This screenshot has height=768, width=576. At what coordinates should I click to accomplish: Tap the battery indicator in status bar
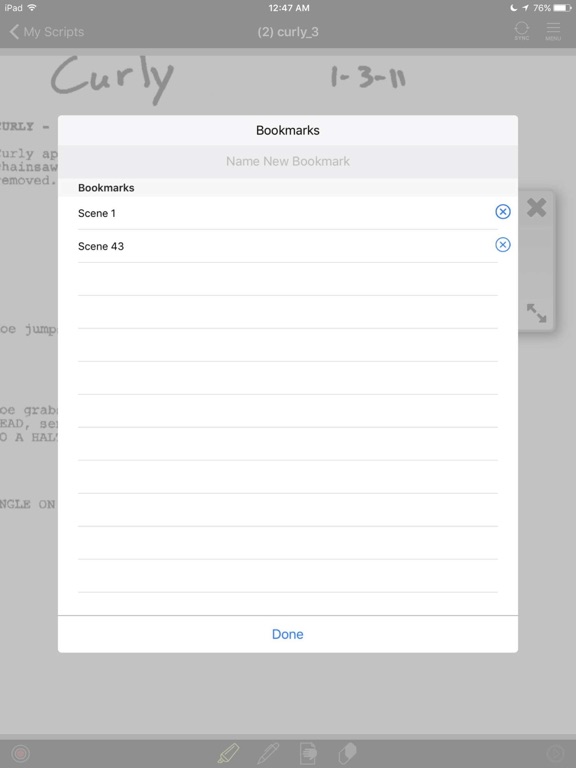pos(562,8)
